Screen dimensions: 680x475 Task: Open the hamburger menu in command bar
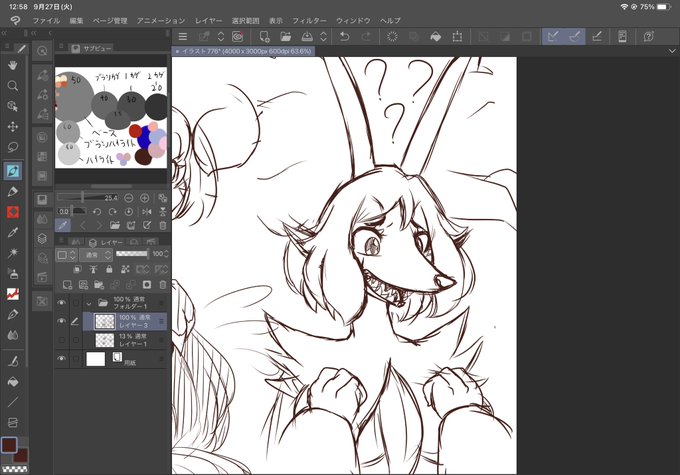point(183,37)
